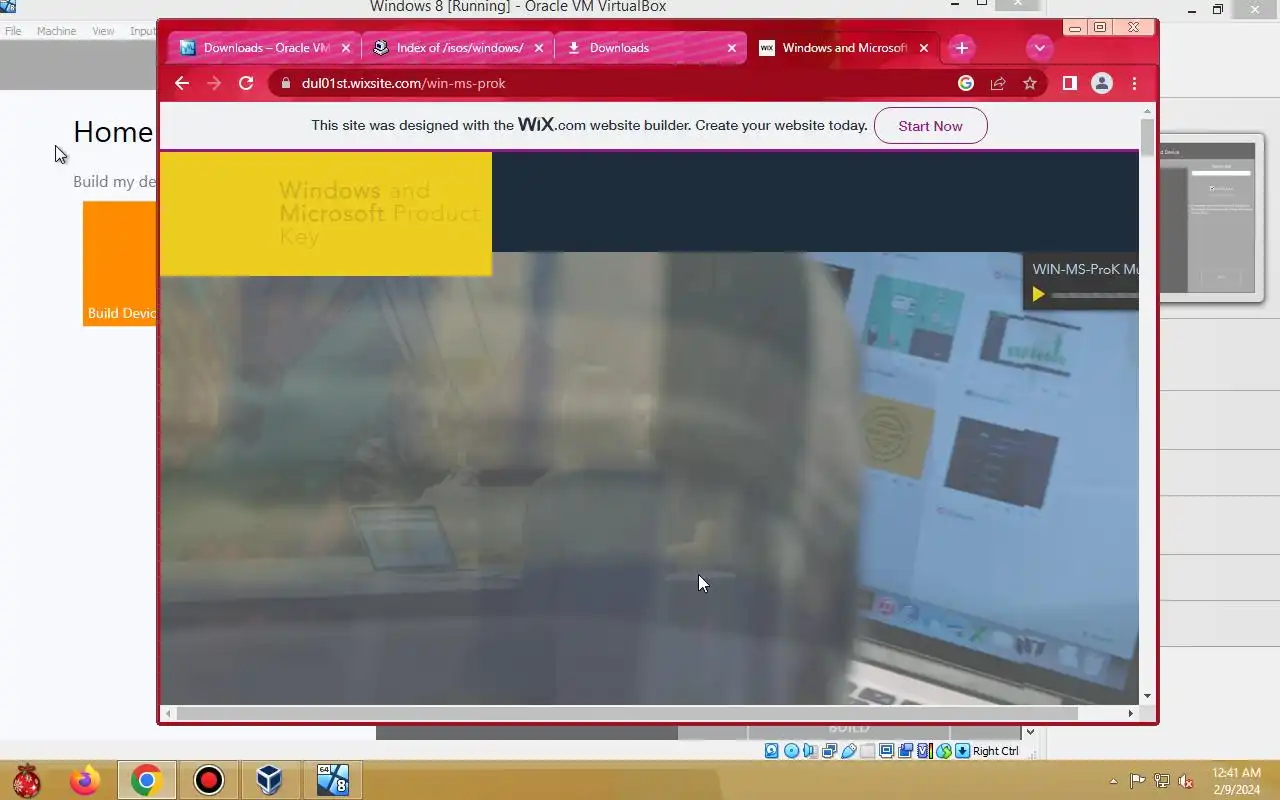1280x800 pixels.
Task: Select the Windows and Microsoft tab
Action: 843,48
